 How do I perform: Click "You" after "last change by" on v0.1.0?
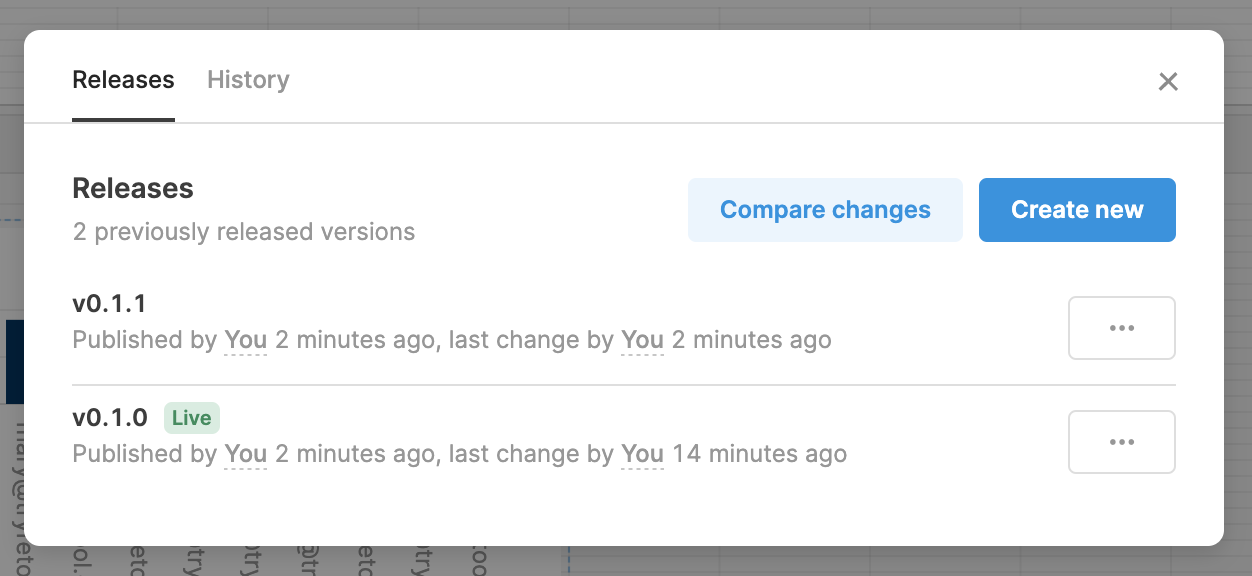[x=642, y=454]
